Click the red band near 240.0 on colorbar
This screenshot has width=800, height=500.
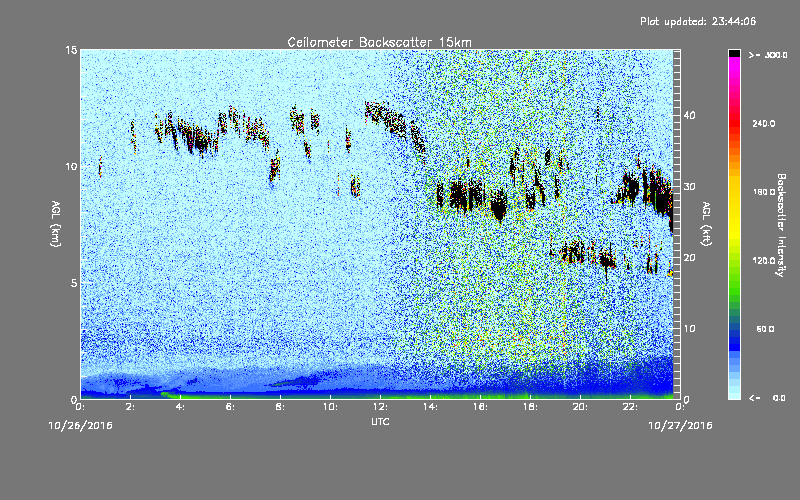(734, 123)
